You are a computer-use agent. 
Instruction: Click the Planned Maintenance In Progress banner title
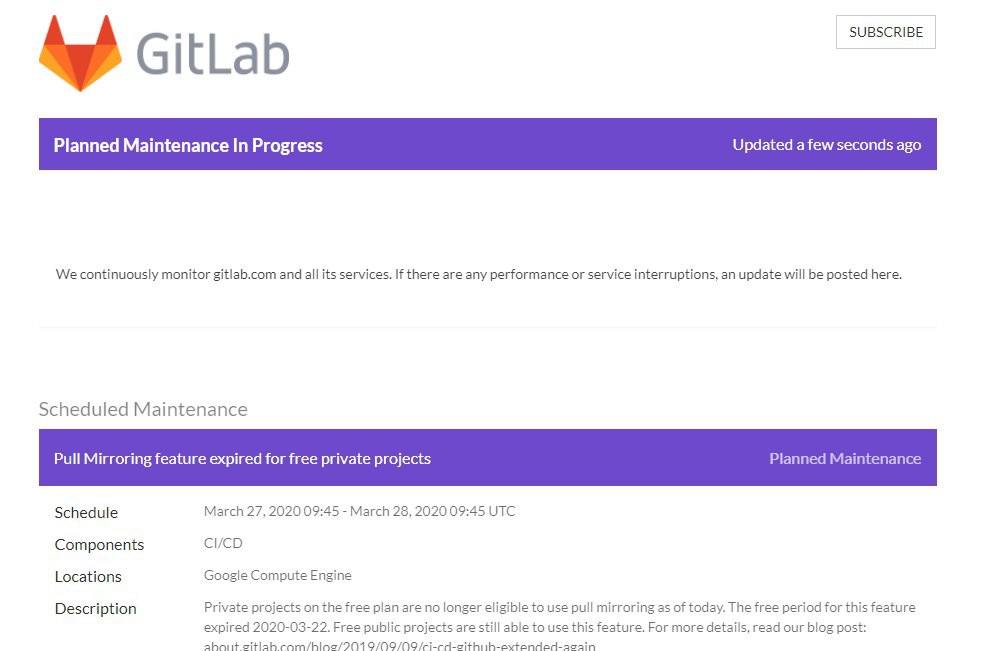pyautogui.click(x=188, y=145)
